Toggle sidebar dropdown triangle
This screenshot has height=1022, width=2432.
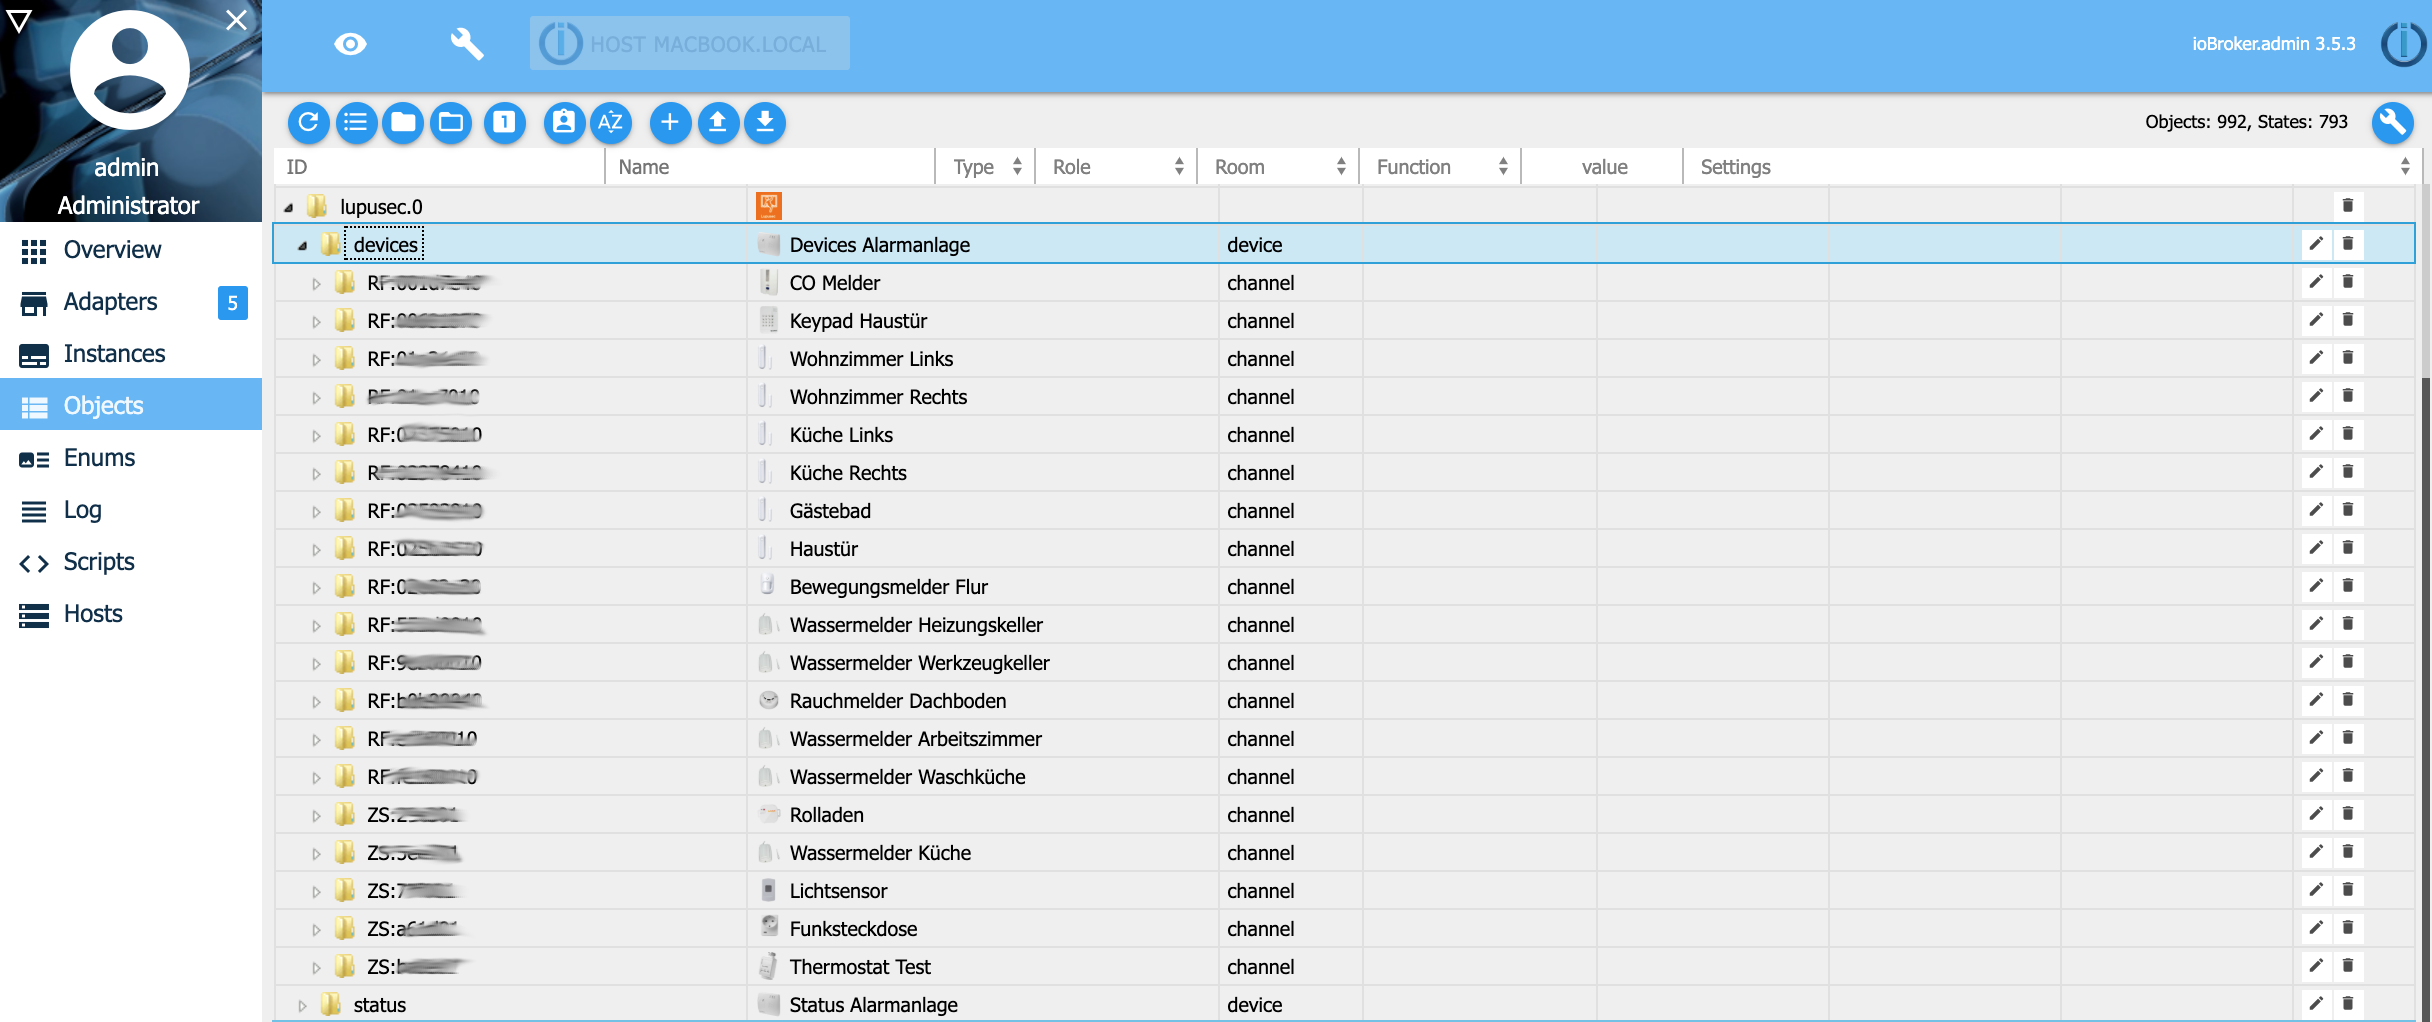point(19,20)
